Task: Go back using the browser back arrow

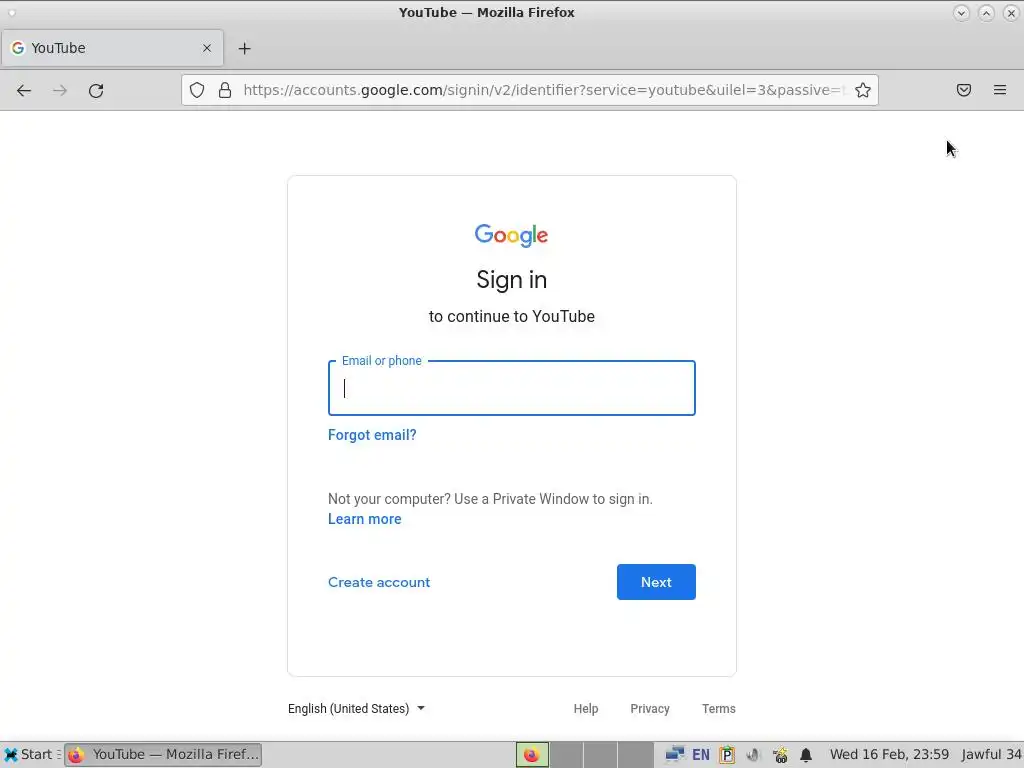Action: 24,90
